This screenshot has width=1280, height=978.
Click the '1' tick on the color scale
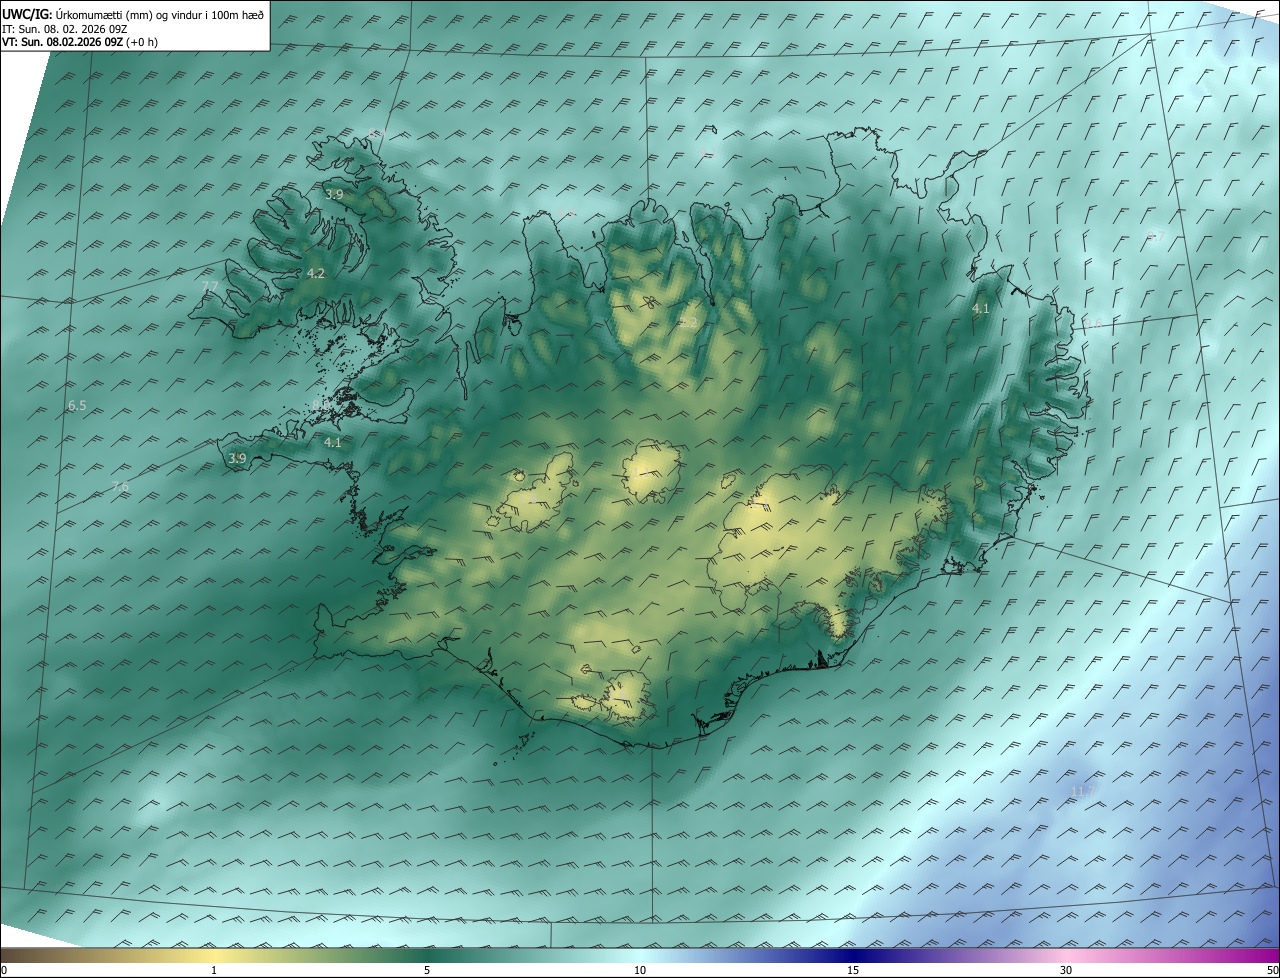[214, 970]
